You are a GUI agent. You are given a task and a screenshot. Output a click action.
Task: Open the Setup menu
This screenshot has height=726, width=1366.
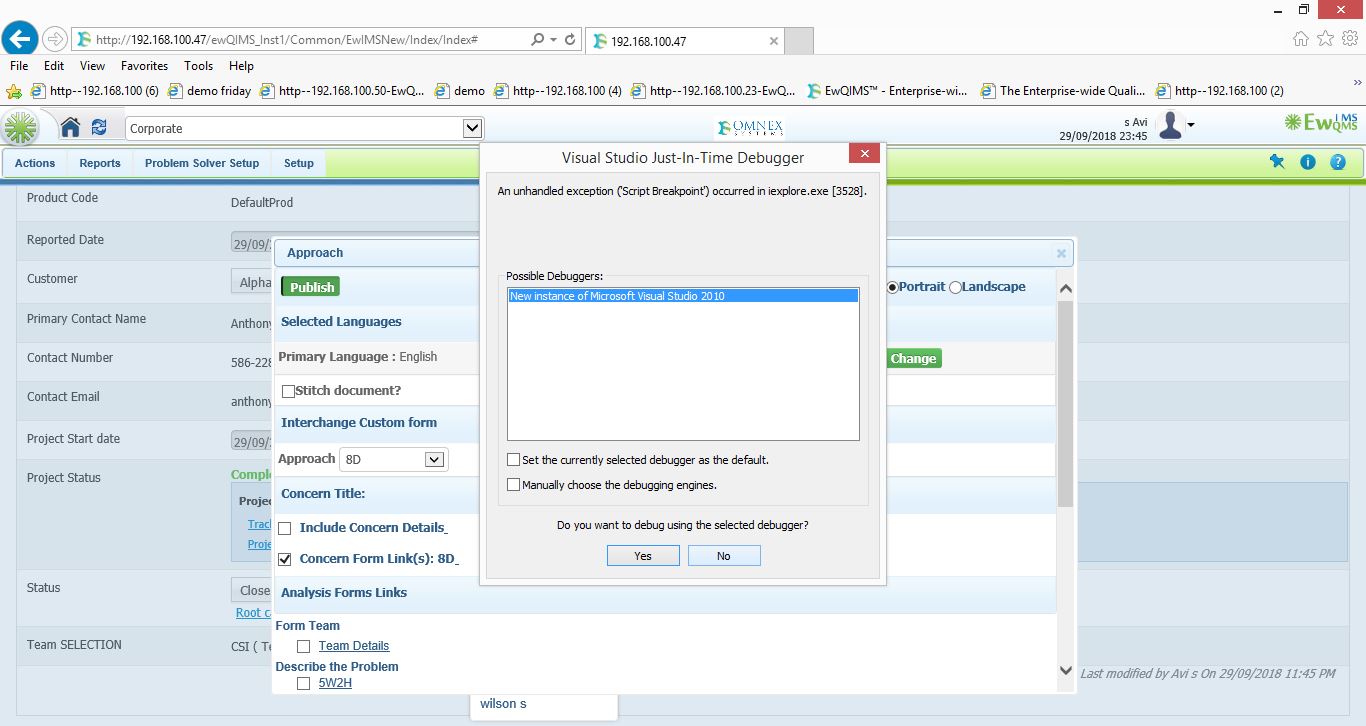pyautogui.click(x=298, y=163)
